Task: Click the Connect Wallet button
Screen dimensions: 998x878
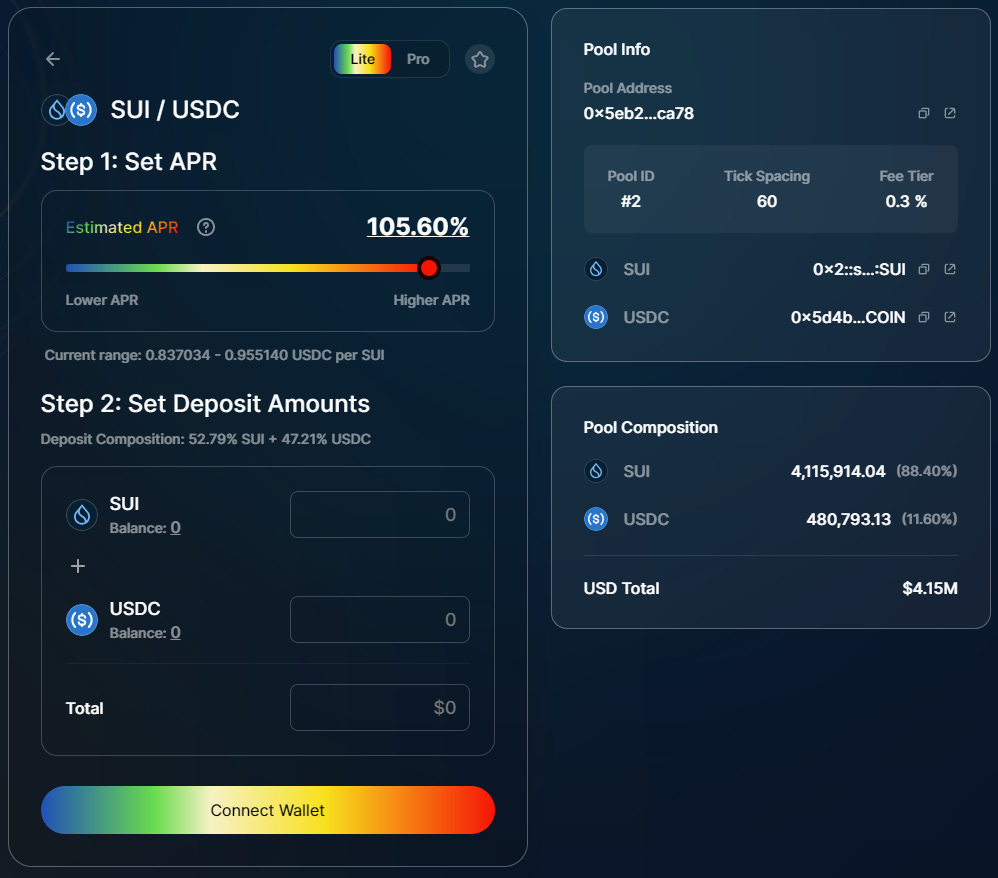Action: tap(268, 810)
